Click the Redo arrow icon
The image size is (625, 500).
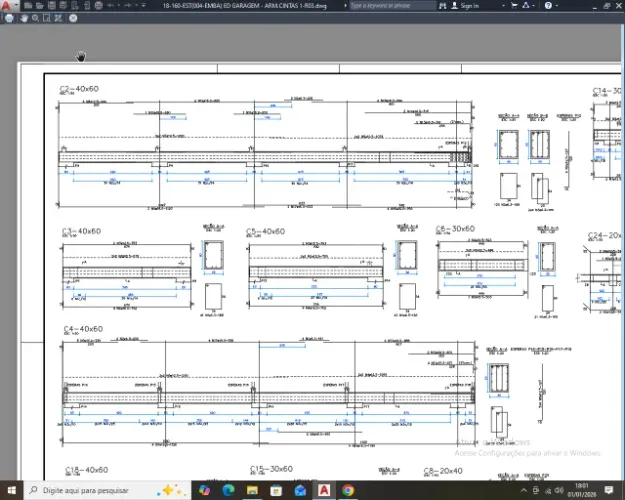(x=128, y=6)
